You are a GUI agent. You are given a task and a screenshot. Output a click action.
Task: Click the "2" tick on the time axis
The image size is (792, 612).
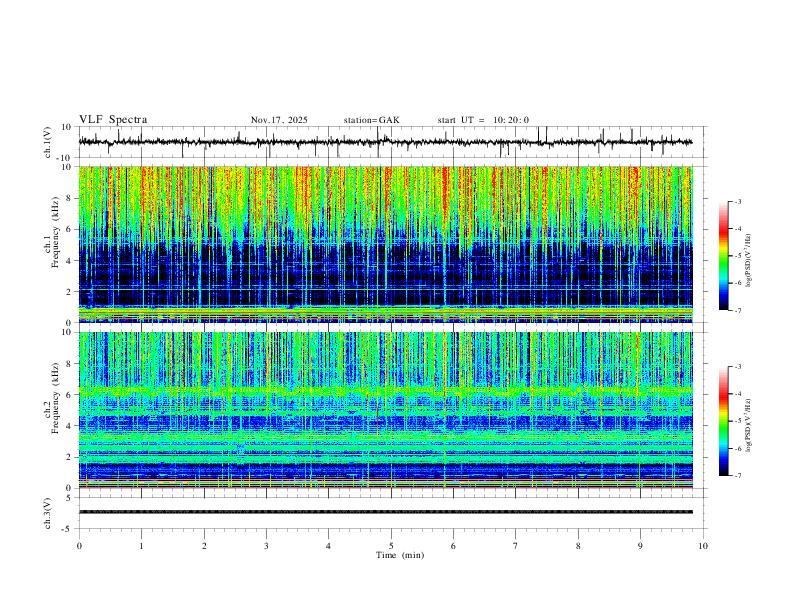(x=204, y=546)
